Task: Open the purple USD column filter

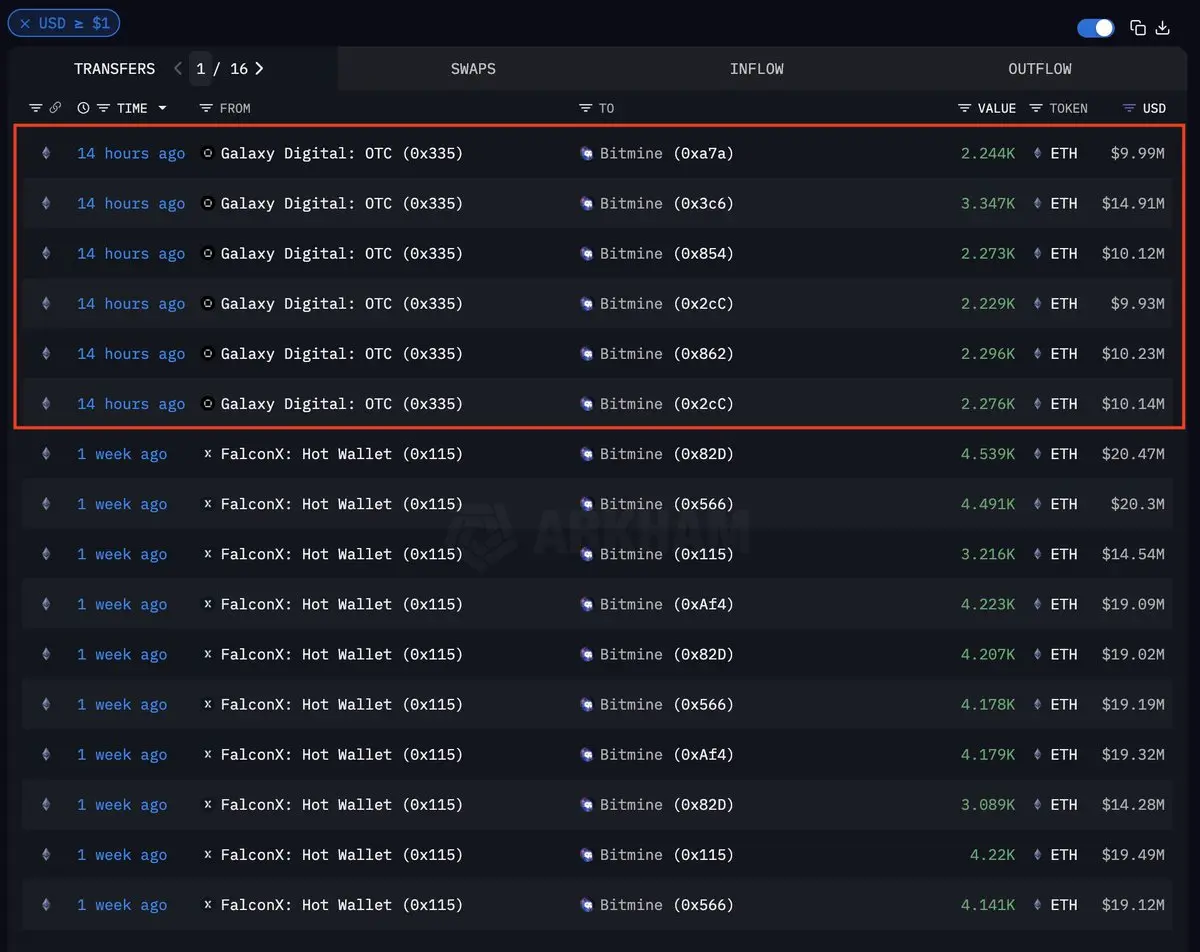Action: click(1130, 108)
